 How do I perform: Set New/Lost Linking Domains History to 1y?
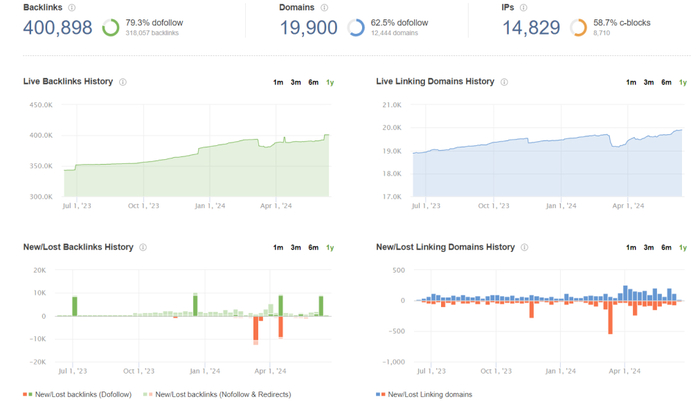point(683,247)
